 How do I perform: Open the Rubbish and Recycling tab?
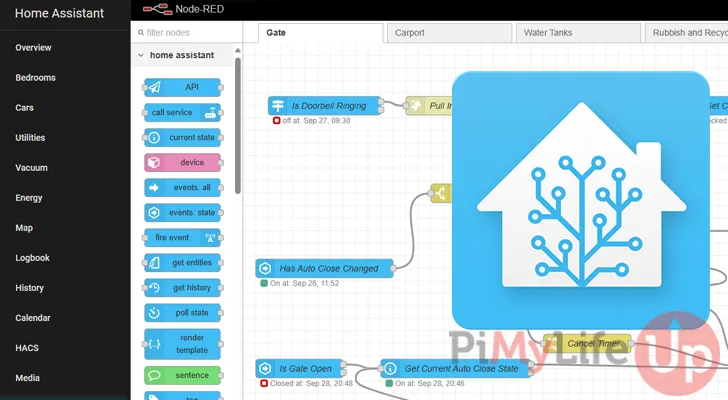click(x=687, y=32)
